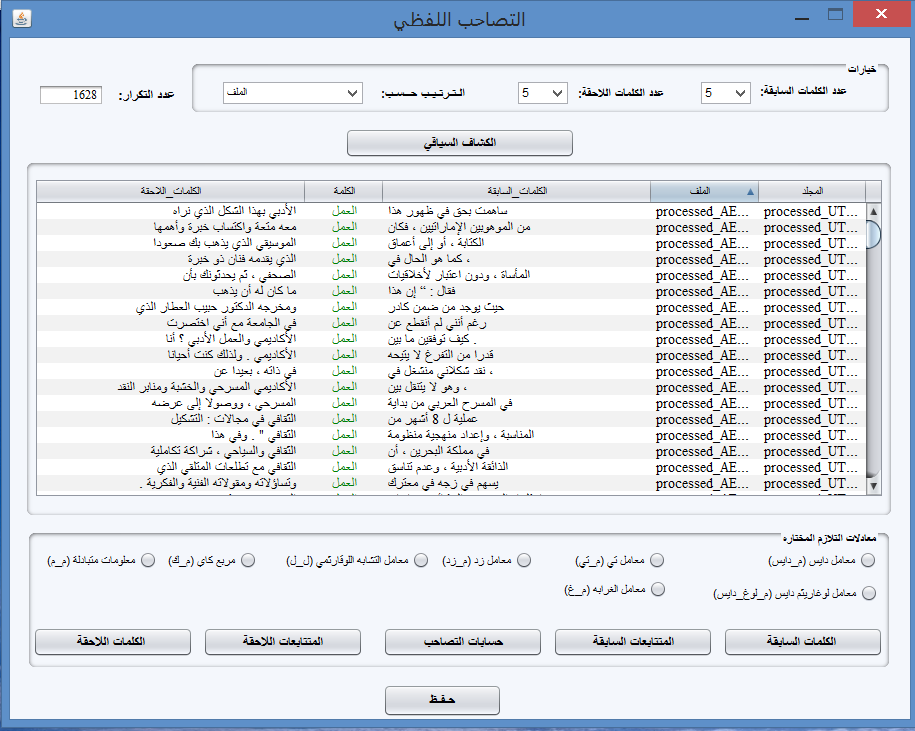Screen dimensions: 915x731
Task: Click the cell 'الثقافي والسياحي ، شراكة تكاملية'
Action: click(x=170, y=452)
